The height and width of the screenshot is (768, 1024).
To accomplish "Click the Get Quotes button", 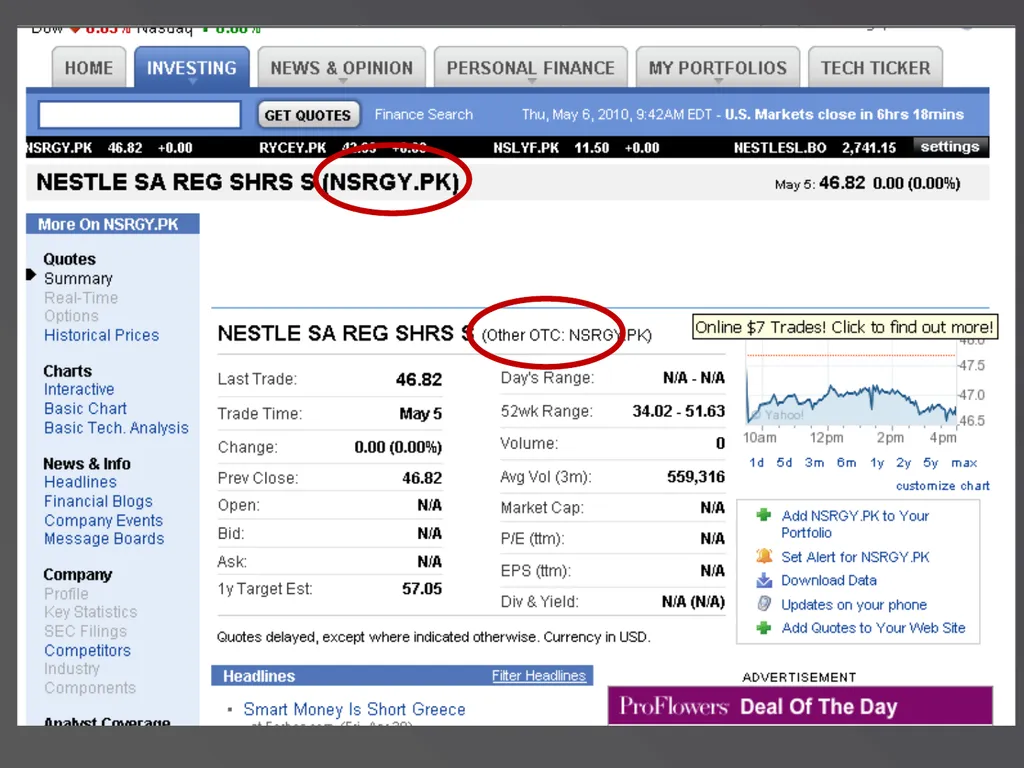I will pyautogui.click(x=308, y=115).
